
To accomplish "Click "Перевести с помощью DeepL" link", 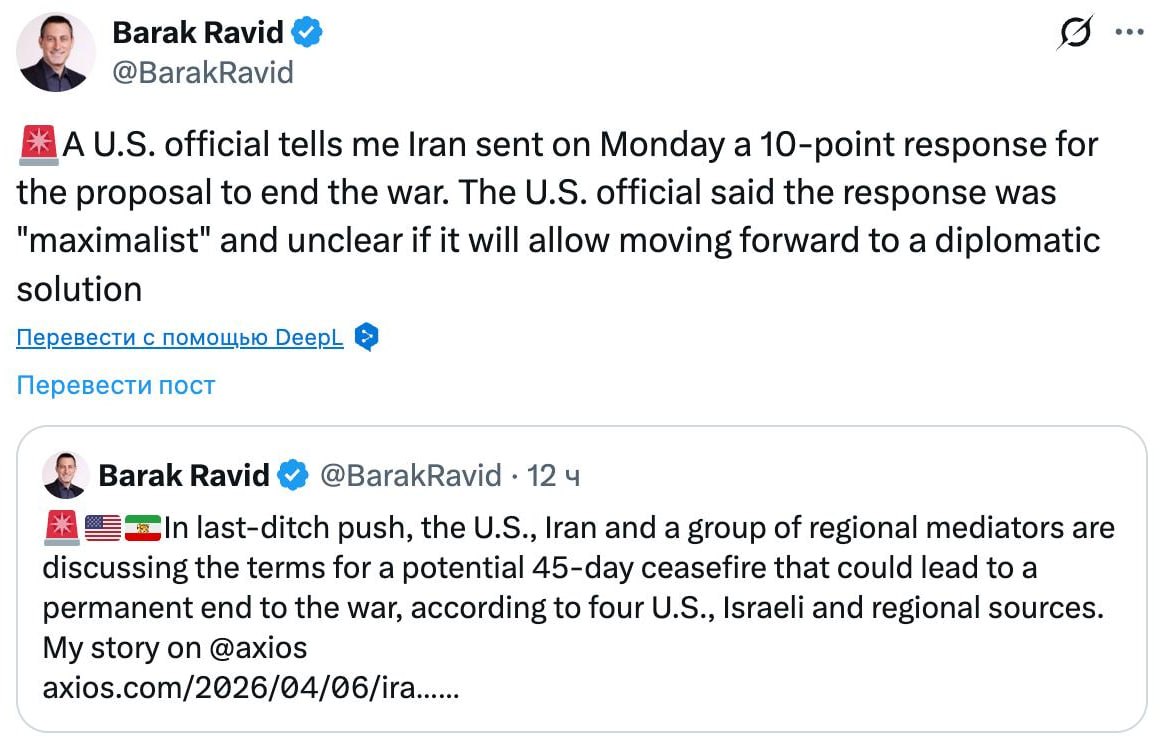I will coord(180,338).
